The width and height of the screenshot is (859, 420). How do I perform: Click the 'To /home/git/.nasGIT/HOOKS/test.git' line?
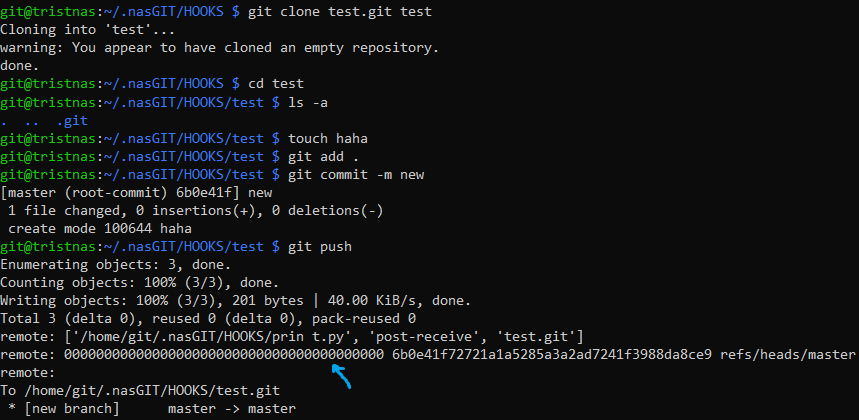coord(139,391)
